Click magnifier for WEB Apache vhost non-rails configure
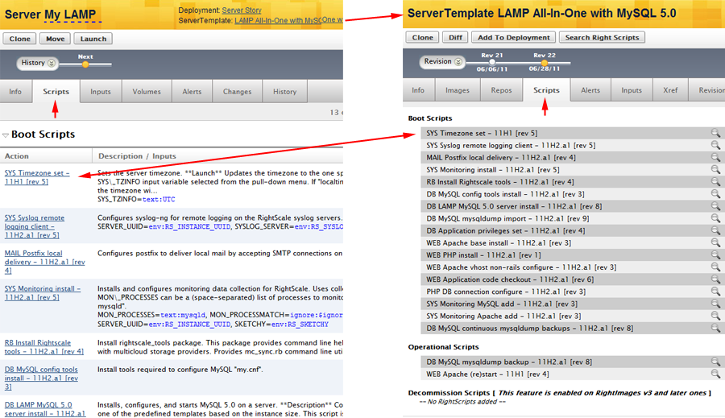Viewport: 725px width, 418px height. (715, 267)
